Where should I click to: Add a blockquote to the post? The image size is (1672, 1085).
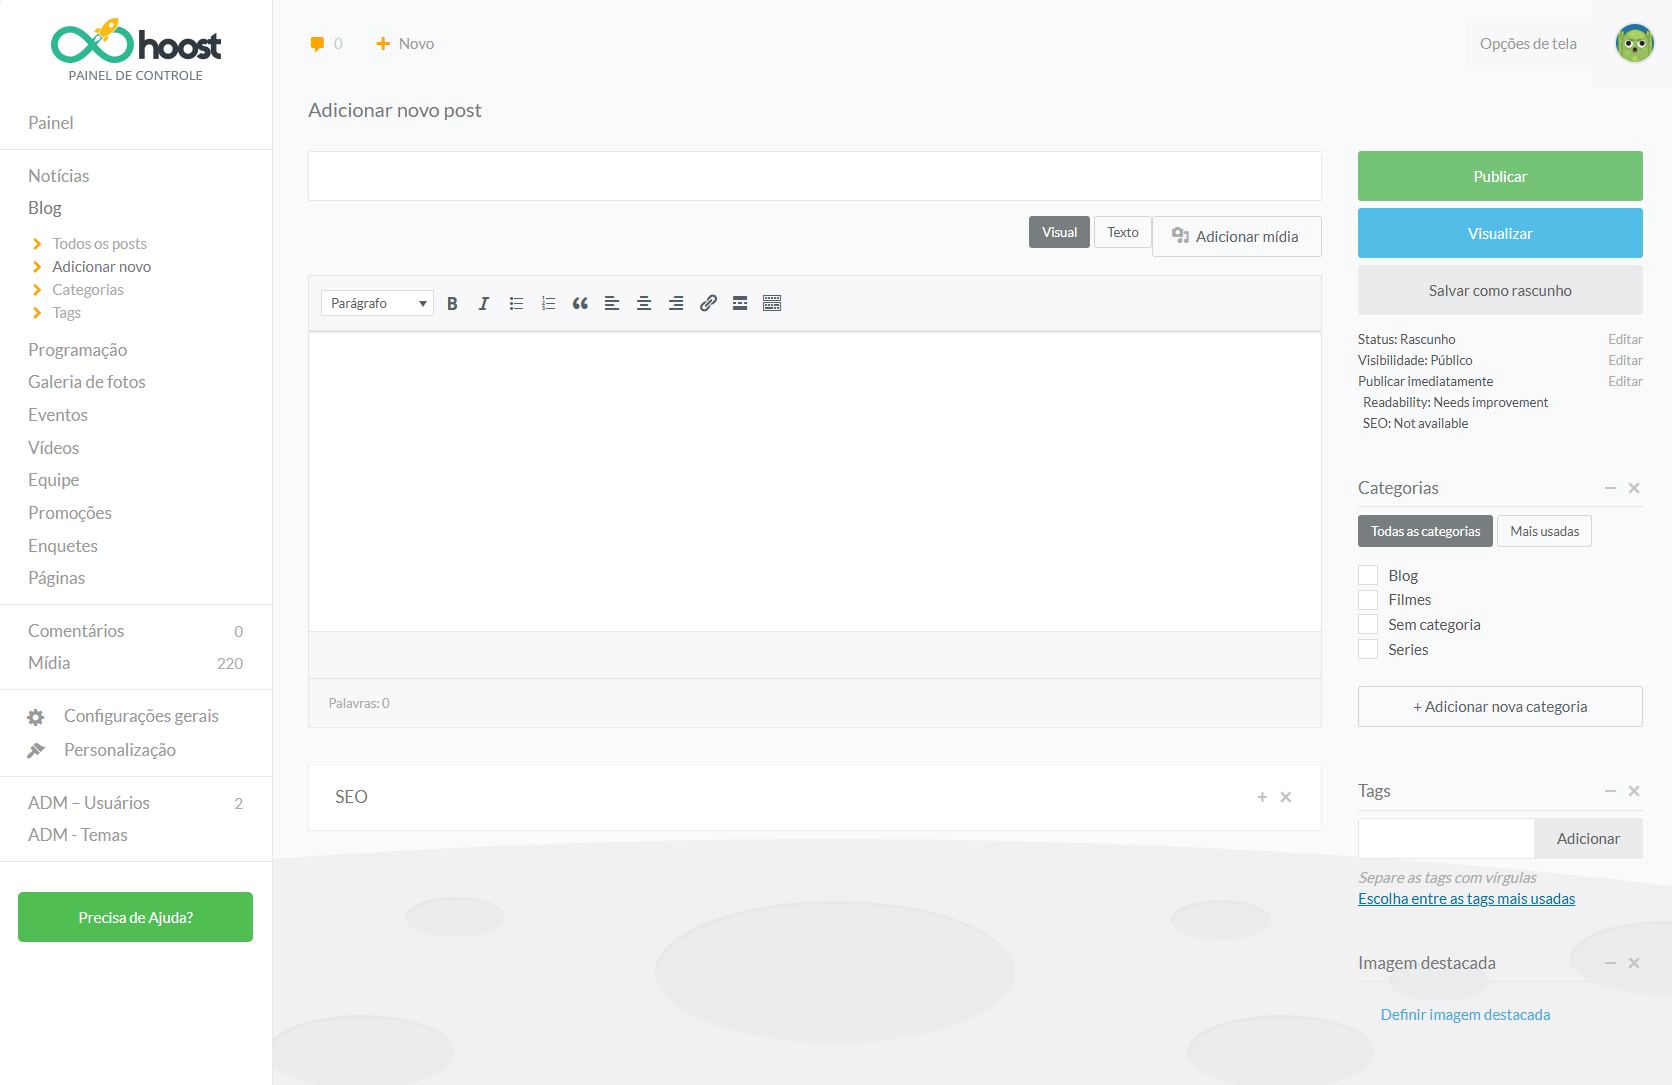(x=580, y=304)
